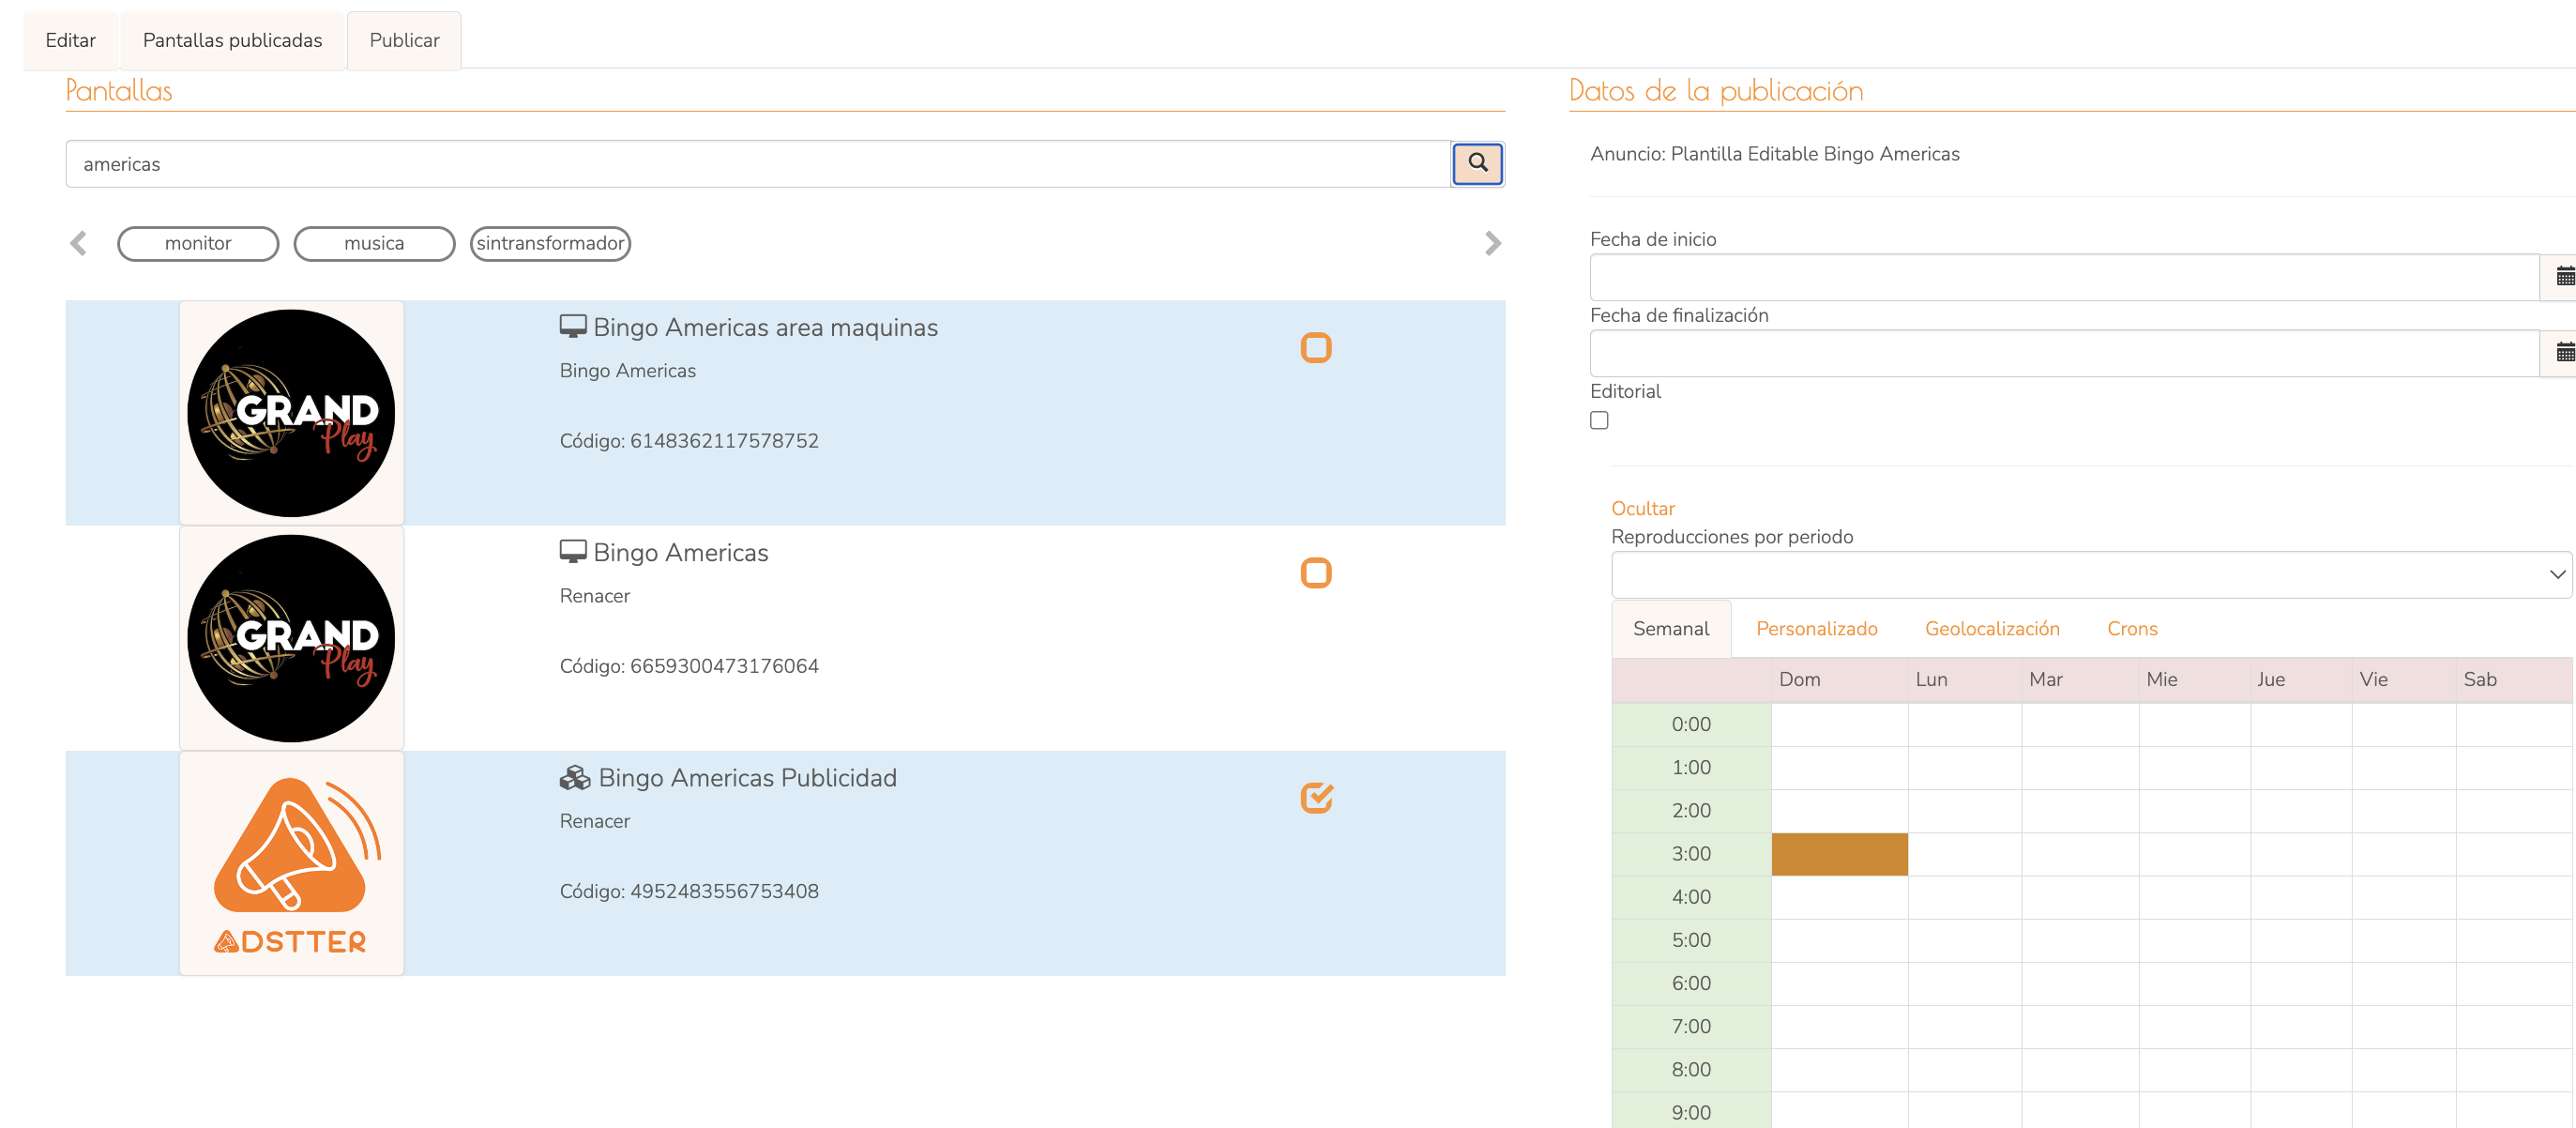2576x1128 pixels.
Task: Tick the Editorial checkbox
Action: point(1599,420)
